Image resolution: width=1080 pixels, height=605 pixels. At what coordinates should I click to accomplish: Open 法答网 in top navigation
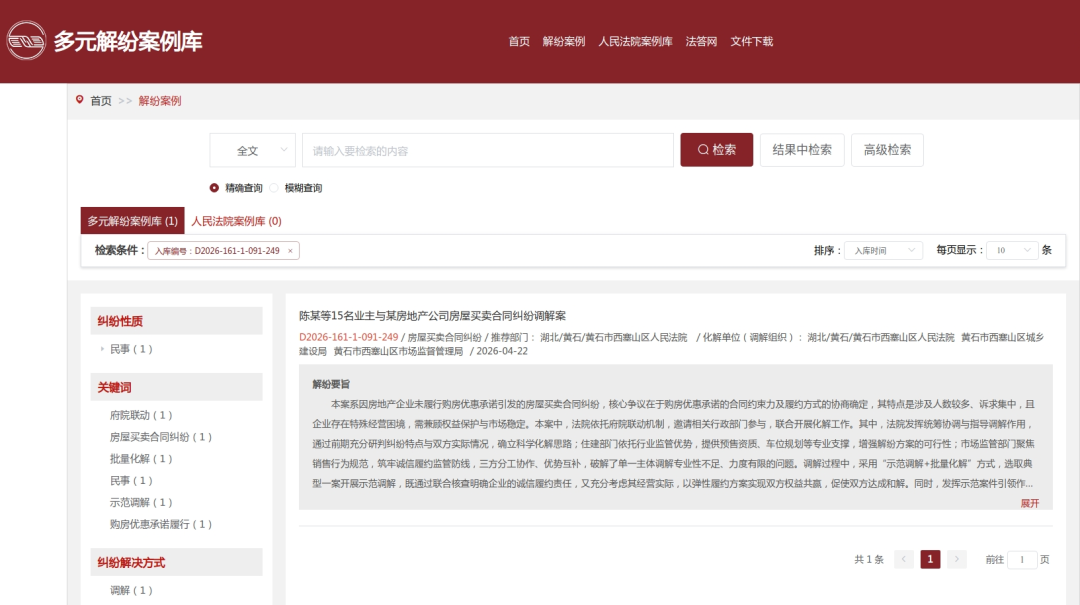pyautogui.click(x=701, y=41)
